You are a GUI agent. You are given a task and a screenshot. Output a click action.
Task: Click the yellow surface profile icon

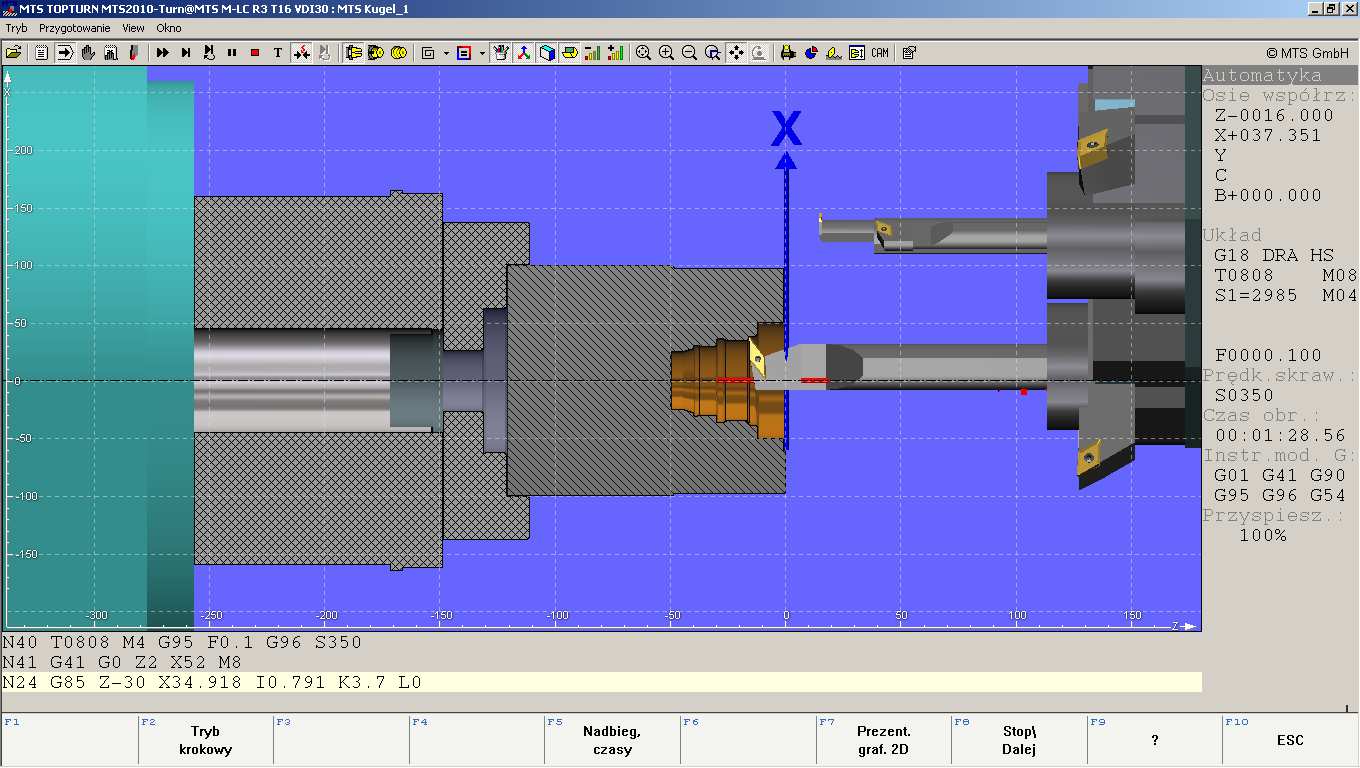point(834,52)
